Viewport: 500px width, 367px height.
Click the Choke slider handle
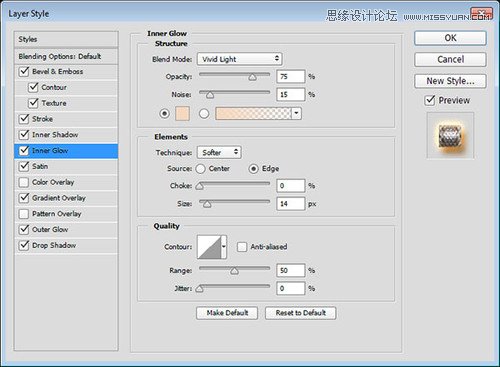(200, 186)
